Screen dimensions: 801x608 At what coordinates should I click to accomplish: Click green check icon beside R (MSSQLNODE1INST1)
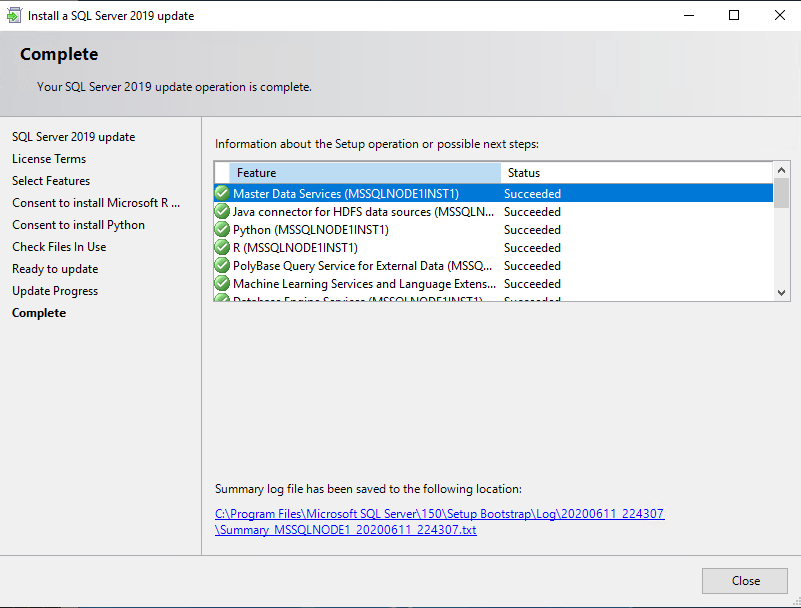(x=222, y=247)
